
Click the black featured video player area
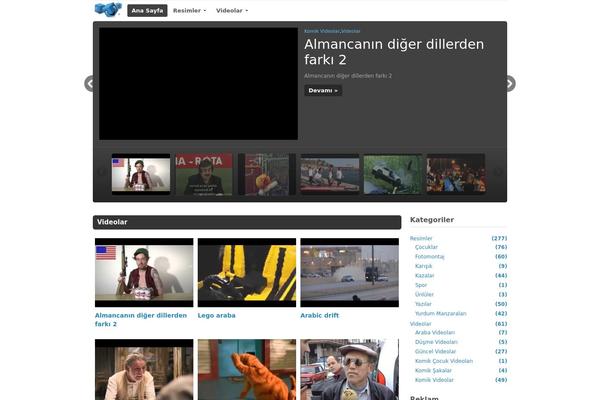[x=199, y=84]
